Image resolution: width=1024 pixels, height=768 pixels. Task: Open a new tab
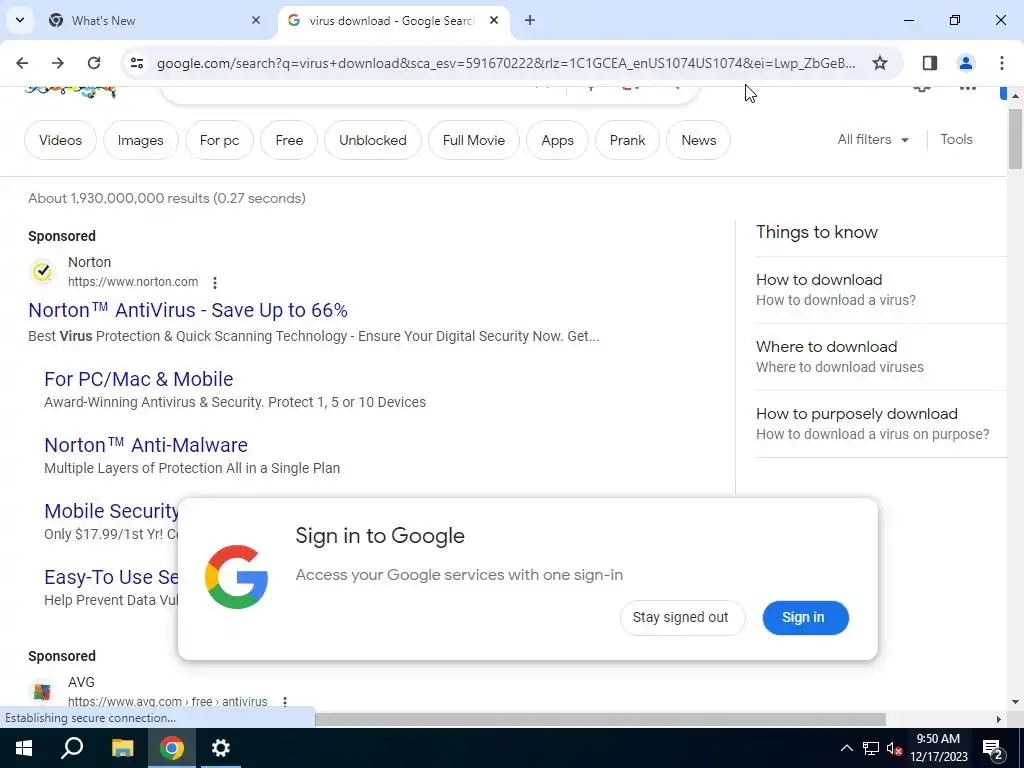tap(530, 20)
